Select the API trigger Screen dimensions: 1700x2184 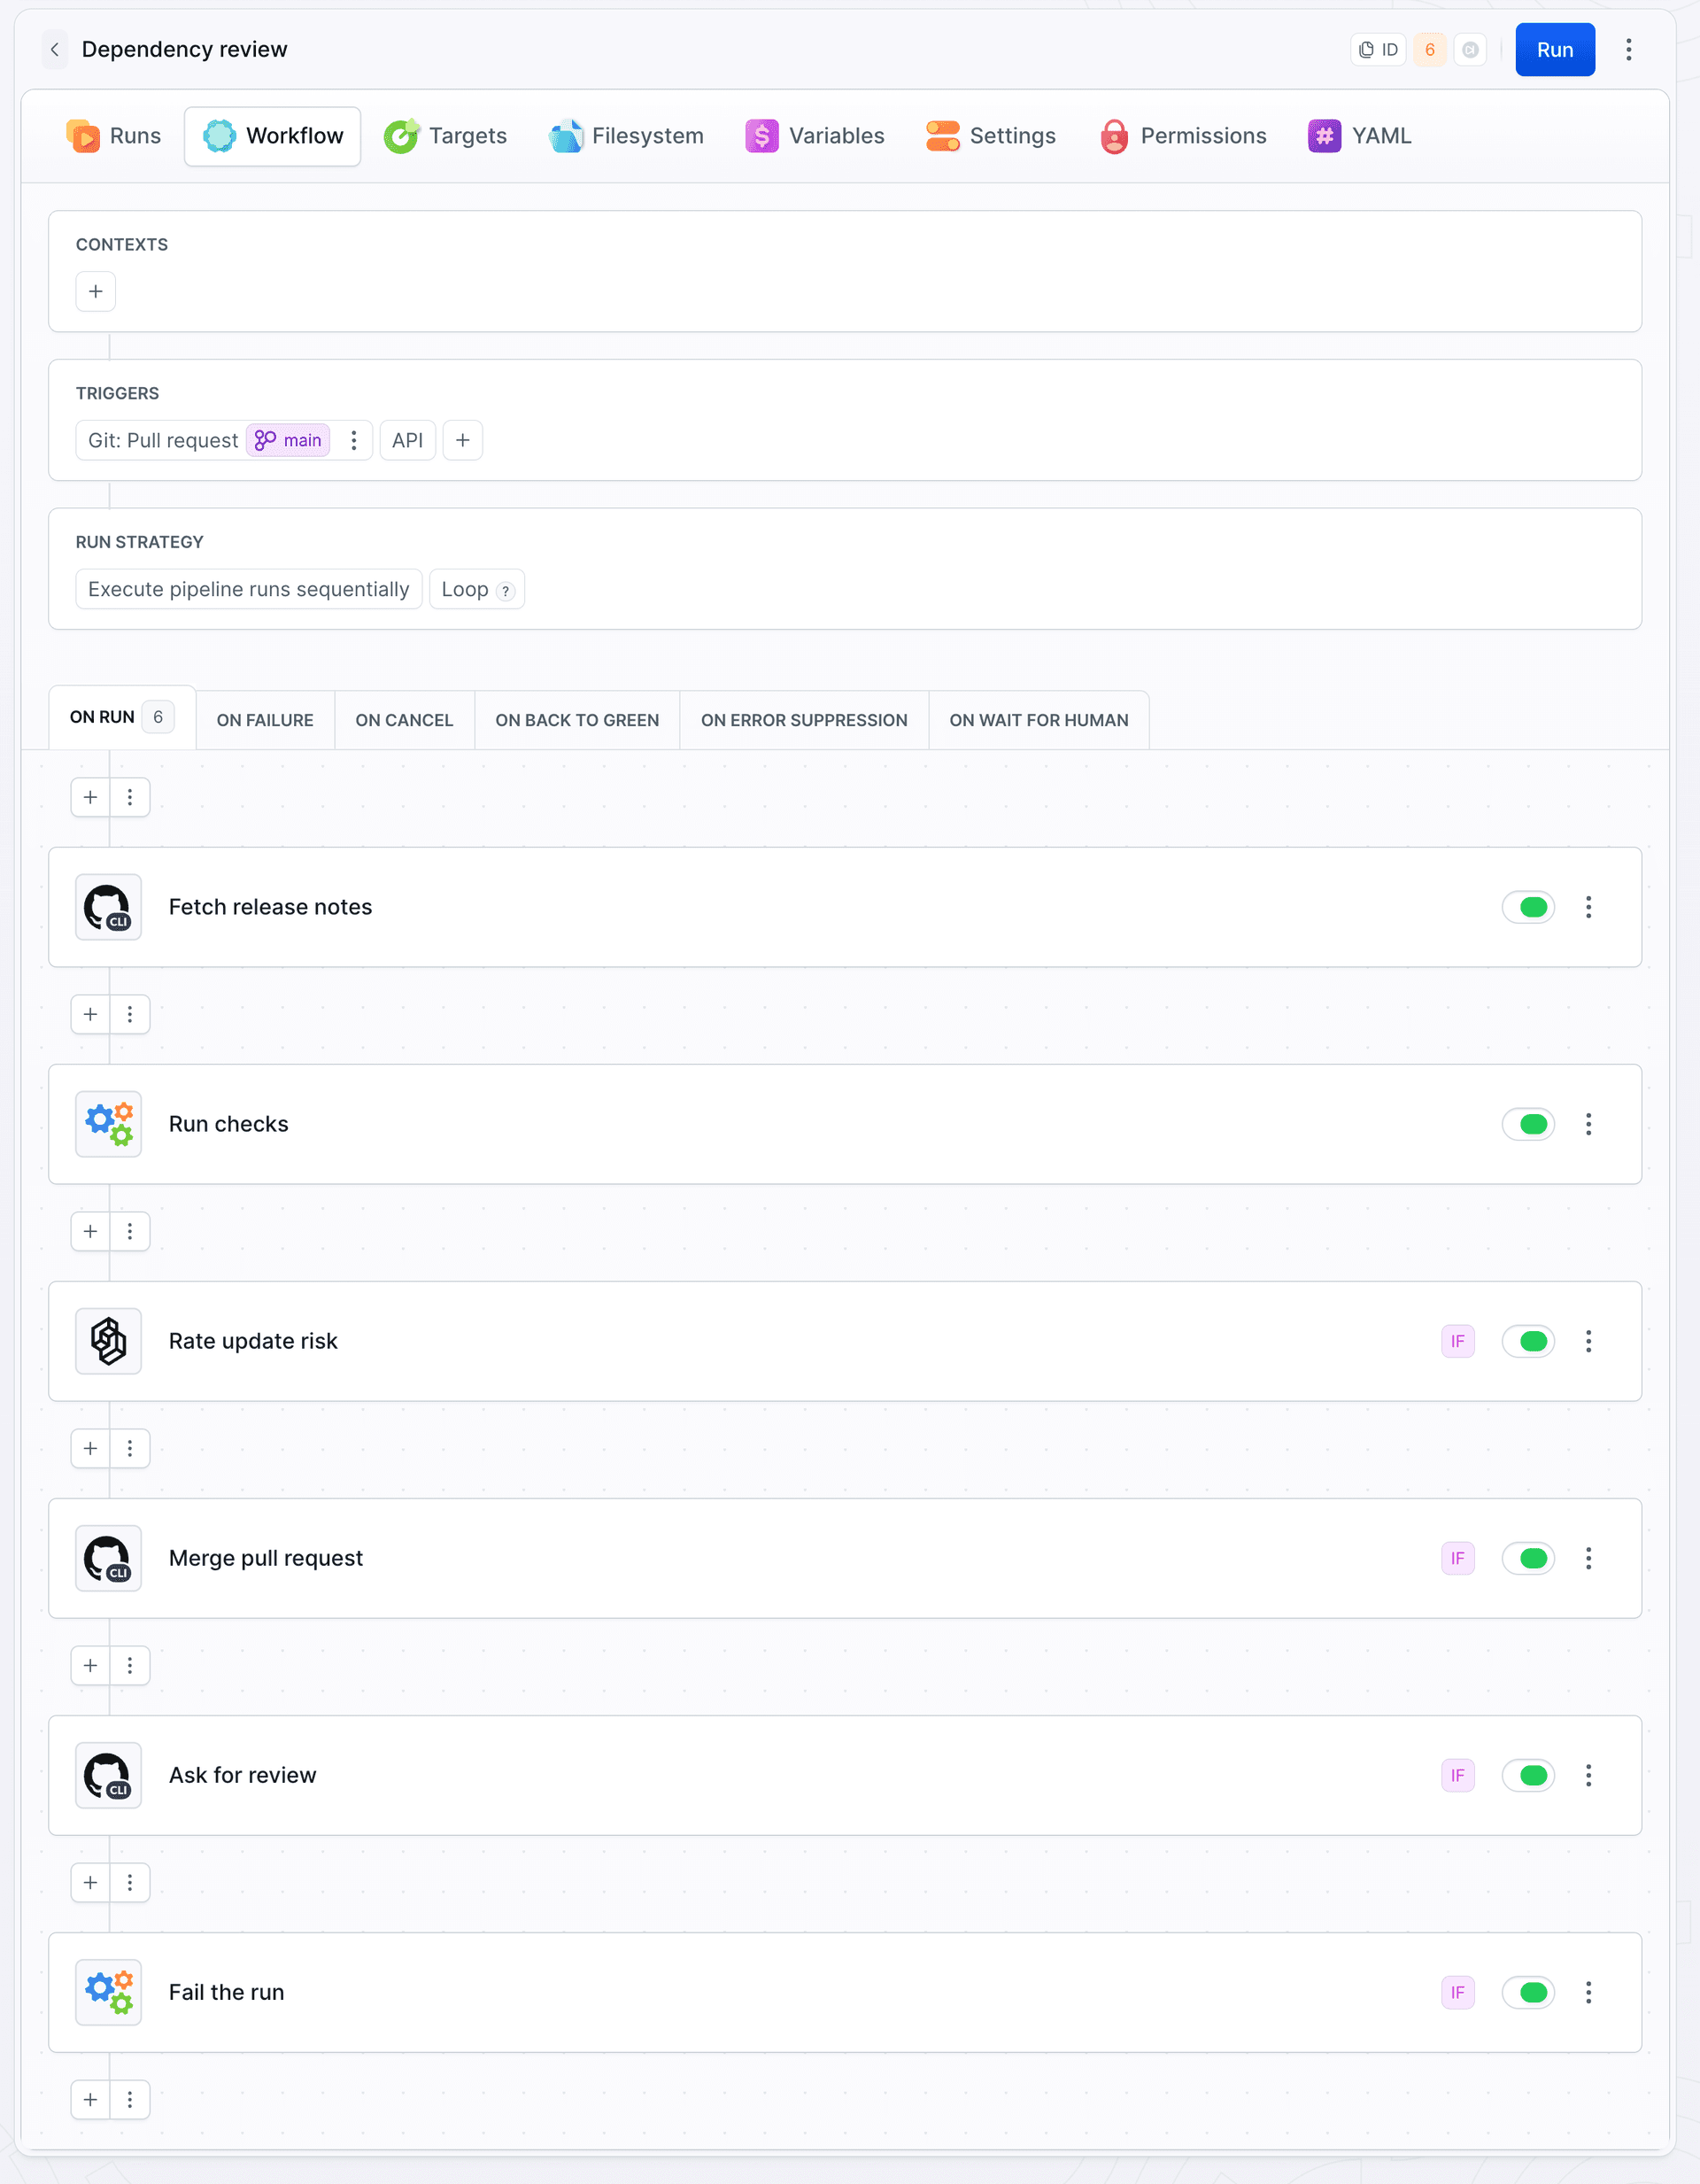[408, 441]
